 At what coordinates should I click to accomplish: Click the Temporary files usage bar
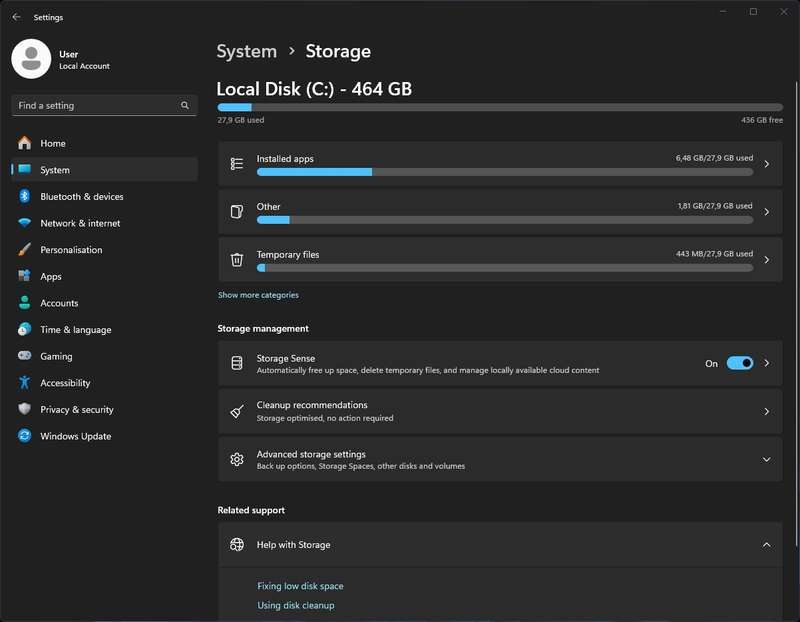(505, 268)
